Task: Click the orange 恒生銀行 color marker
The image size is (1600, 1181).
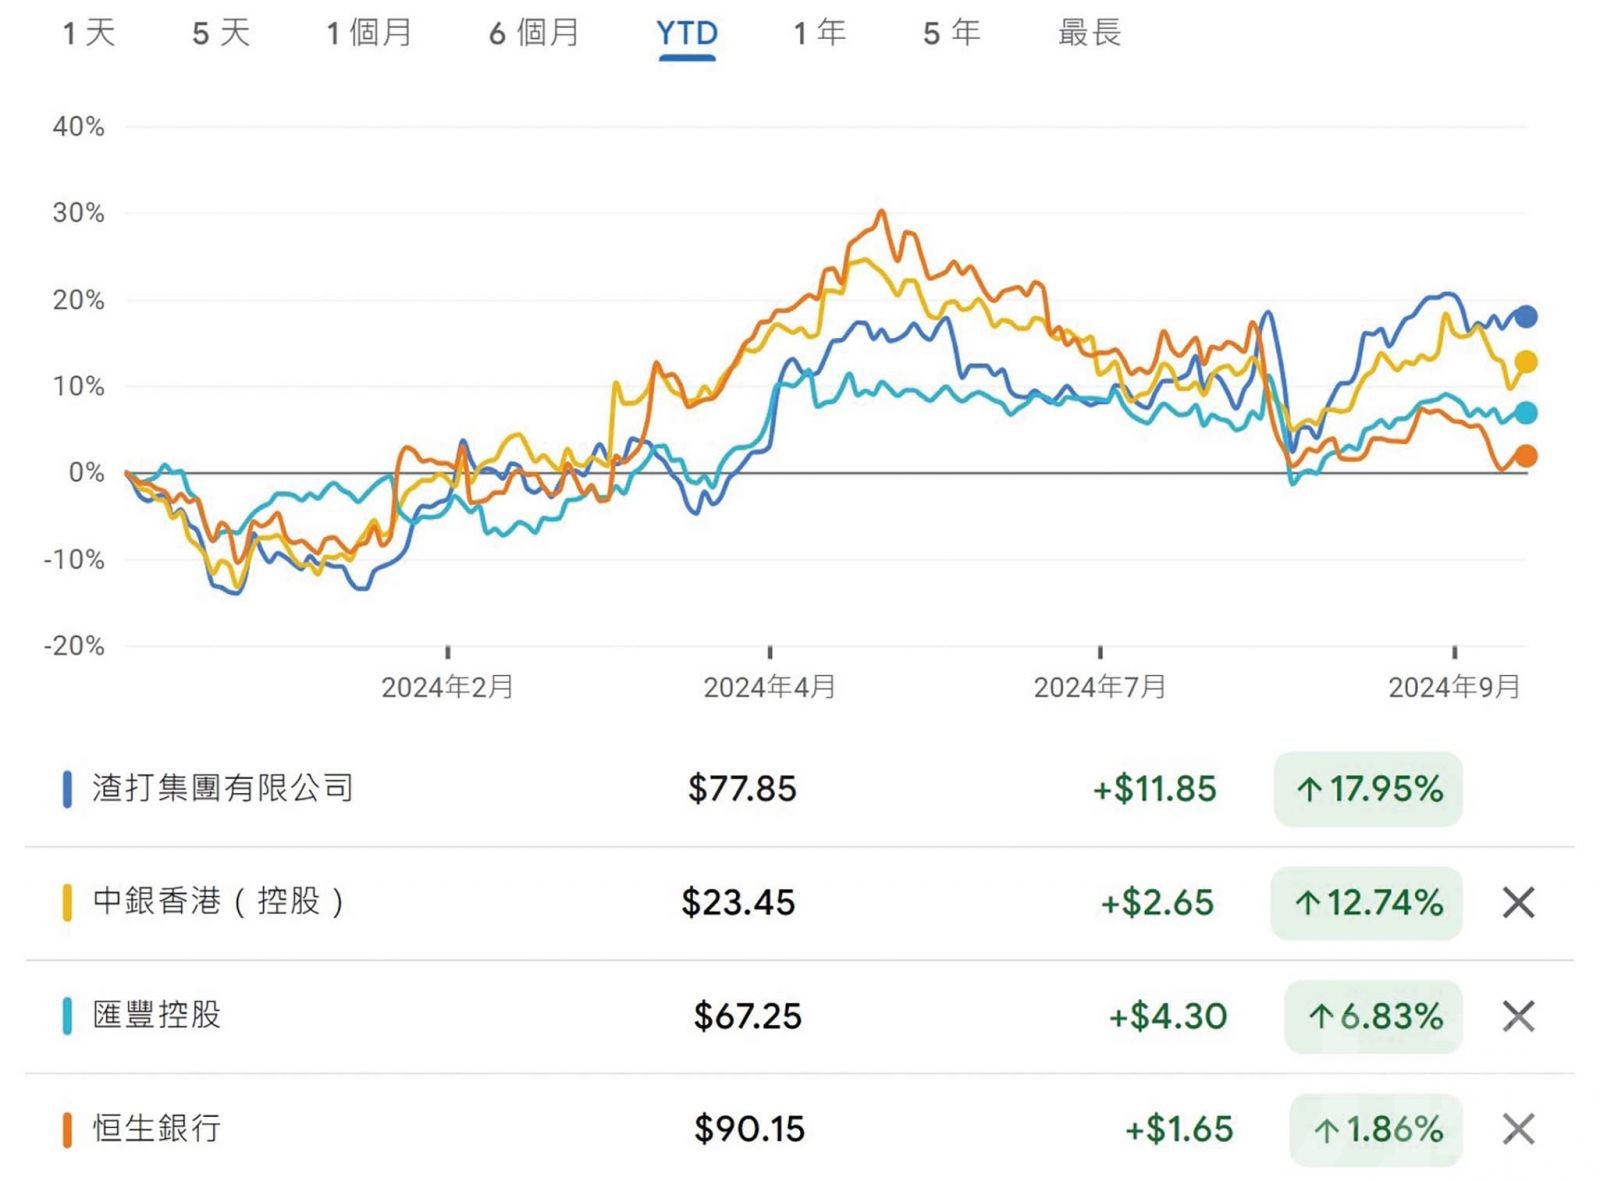Action: click(x=67, y=1130)
